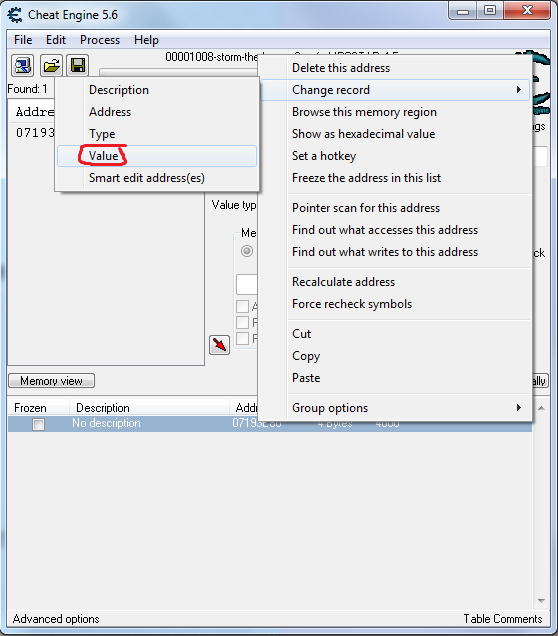Click the Cheat Engine title bar logo
This screenshot has width=558, height=636.
click(x=15, y=15)
